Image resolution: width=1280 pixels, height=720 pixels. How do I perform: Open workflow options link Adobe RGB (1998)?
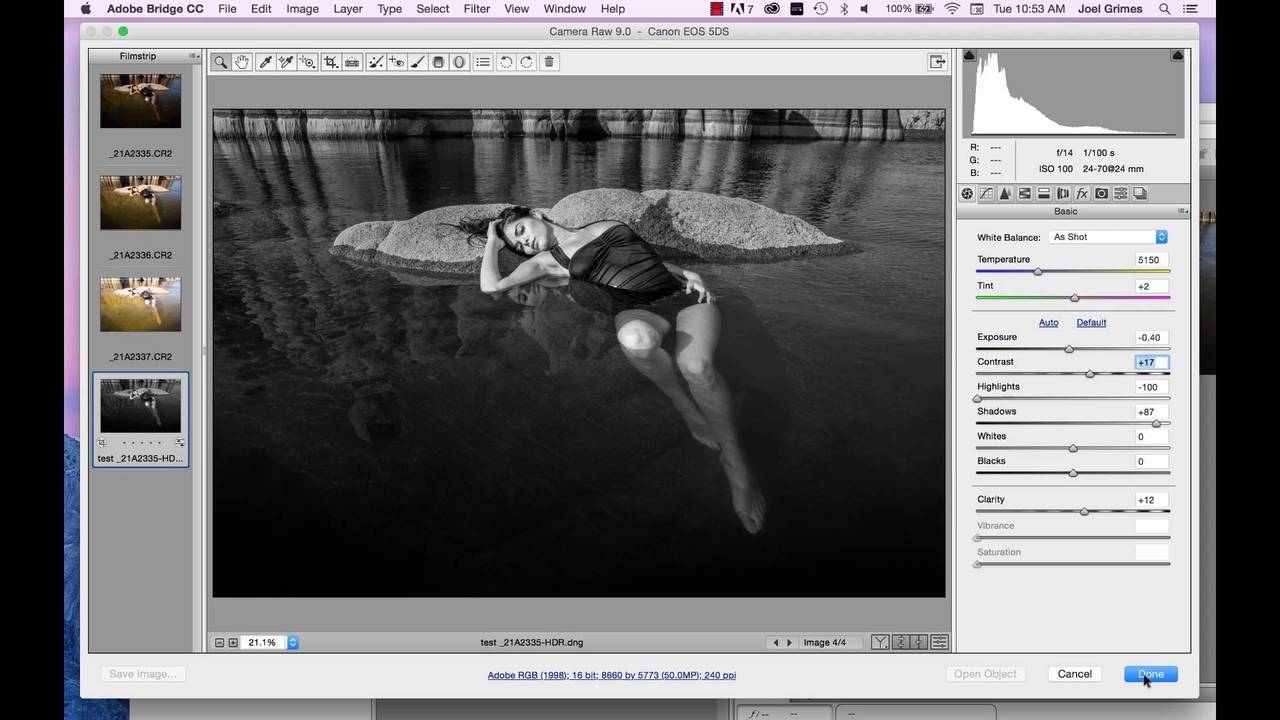612,675
